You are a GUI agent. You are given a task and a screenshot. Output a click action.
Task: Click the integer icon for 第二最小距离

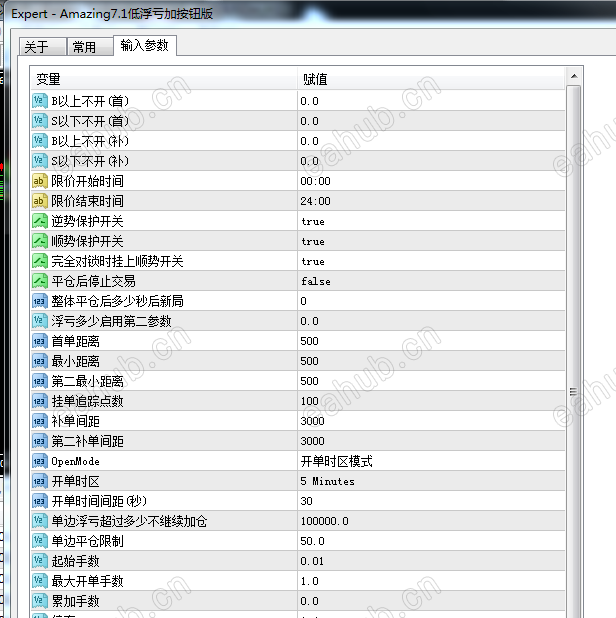pyautogui.click(x=39, y=381)
